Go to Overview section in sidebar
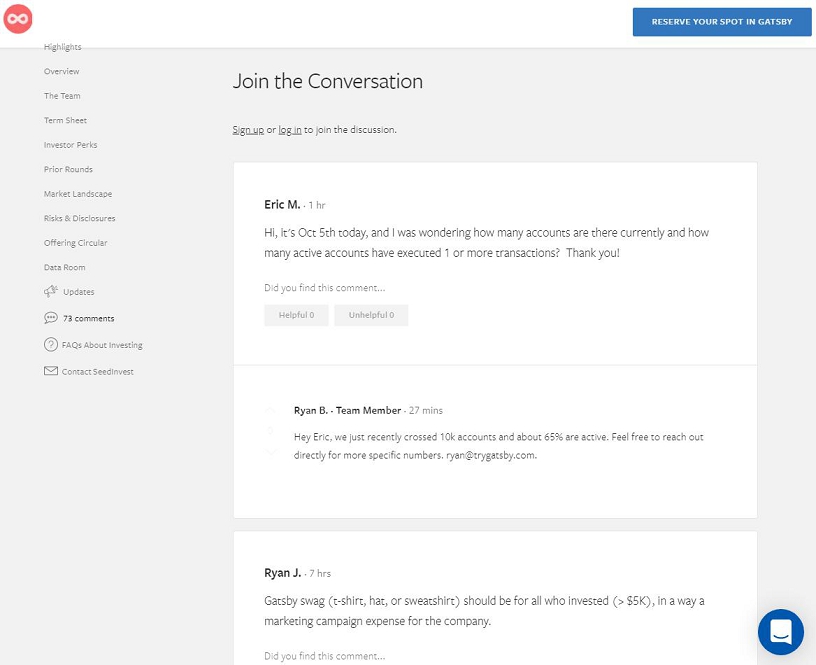This screenshot has height=665, width=816. (x=61, y=72)
